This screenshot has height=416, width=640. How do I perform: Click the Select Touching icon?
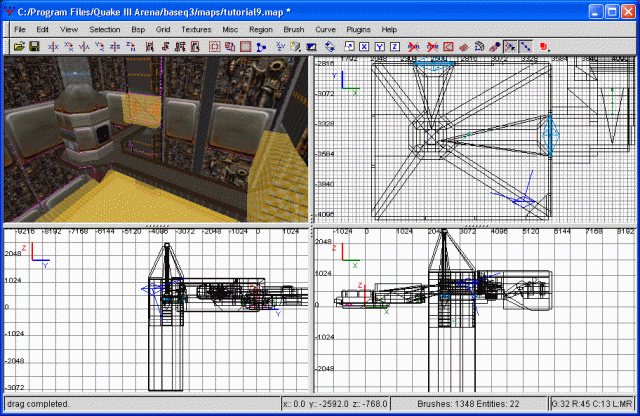tap(165, 47)
